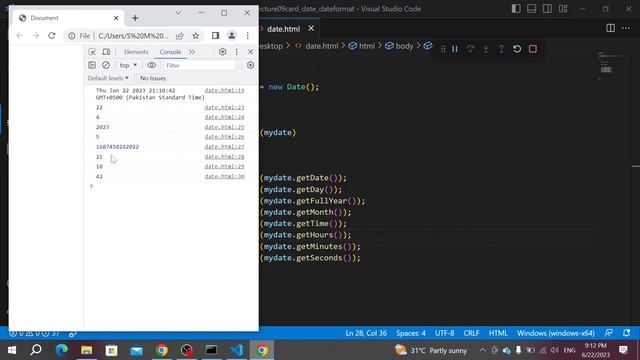Click the No Issues button

[x=153, y=78]
